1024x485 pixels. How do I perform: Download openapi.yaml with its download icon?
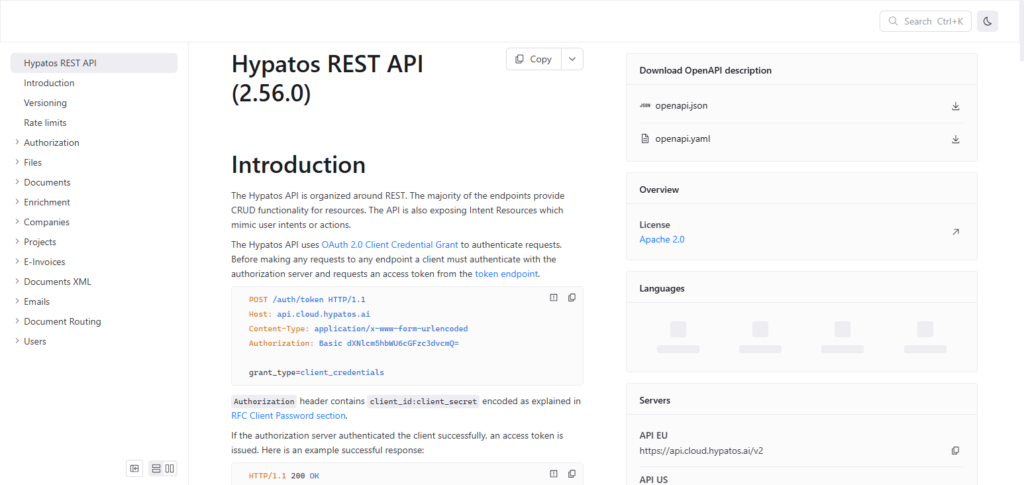pos(955,139)
